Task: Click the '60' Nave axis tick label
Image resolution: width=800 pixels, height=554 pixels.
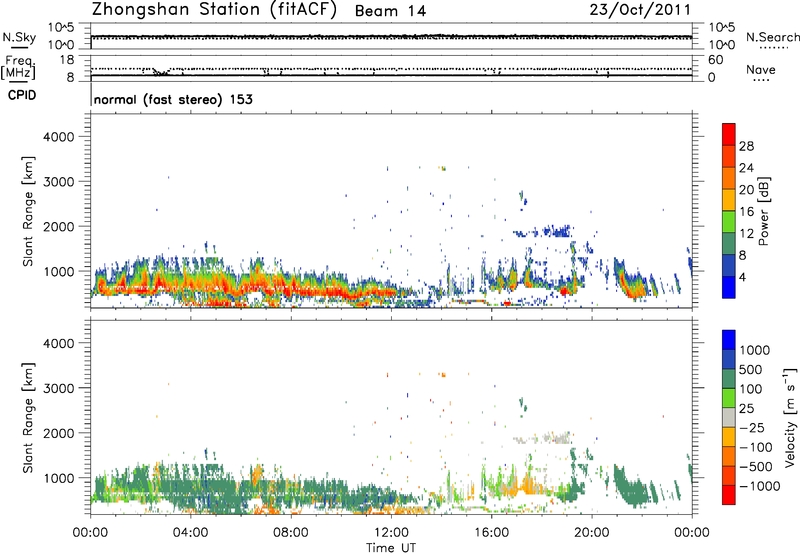Action: [715, 60]
